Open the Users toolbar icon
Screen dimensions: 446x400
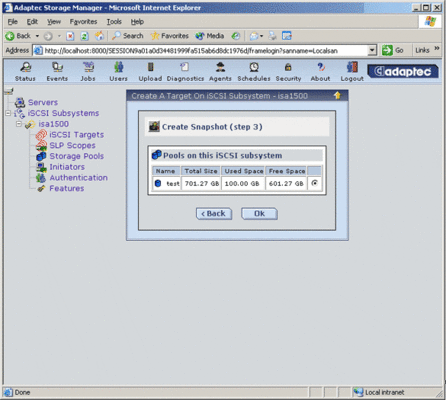coord(119,67)
